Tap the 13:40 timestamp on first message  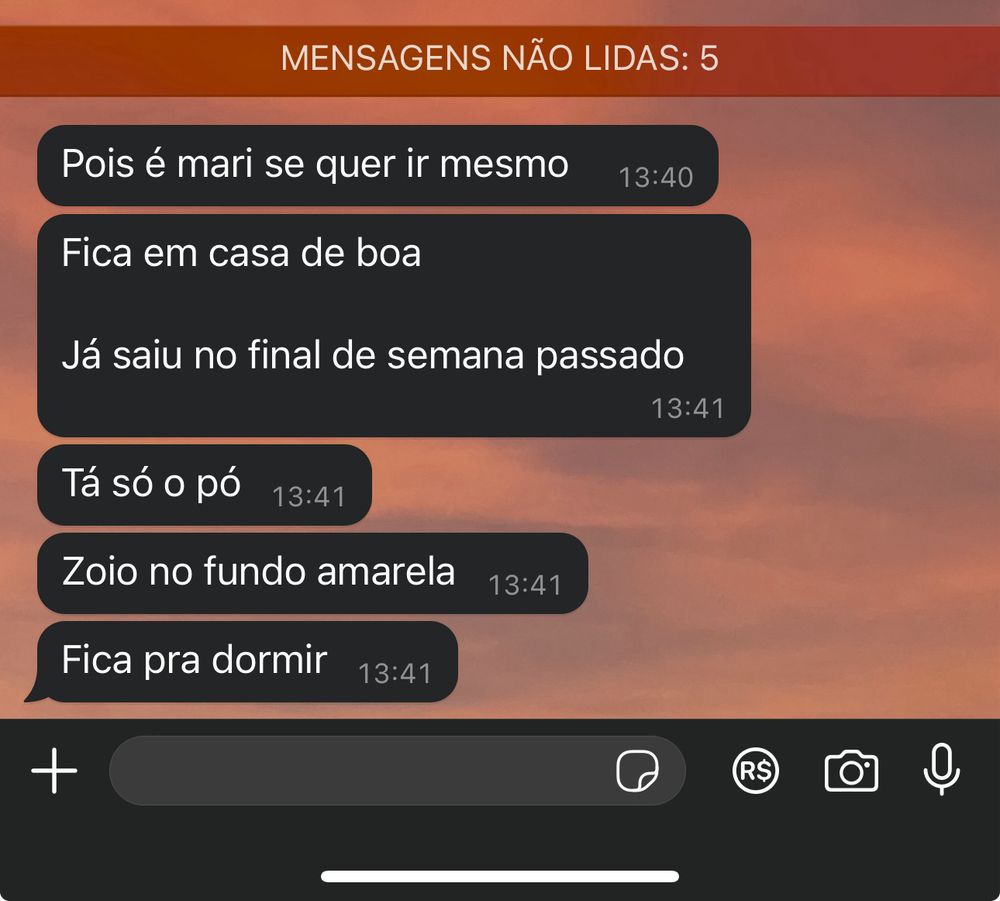(656, 177)
